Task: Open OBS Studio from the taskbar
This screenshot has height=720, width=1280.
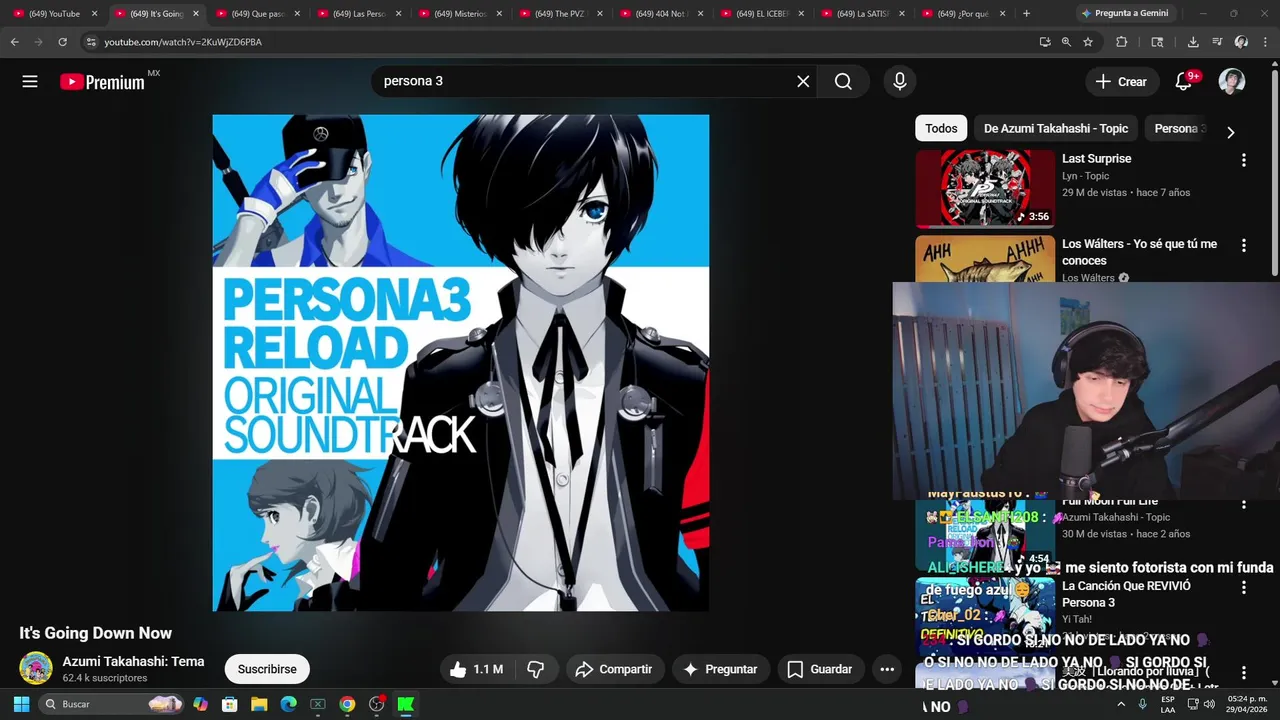Action: [376, 704]
